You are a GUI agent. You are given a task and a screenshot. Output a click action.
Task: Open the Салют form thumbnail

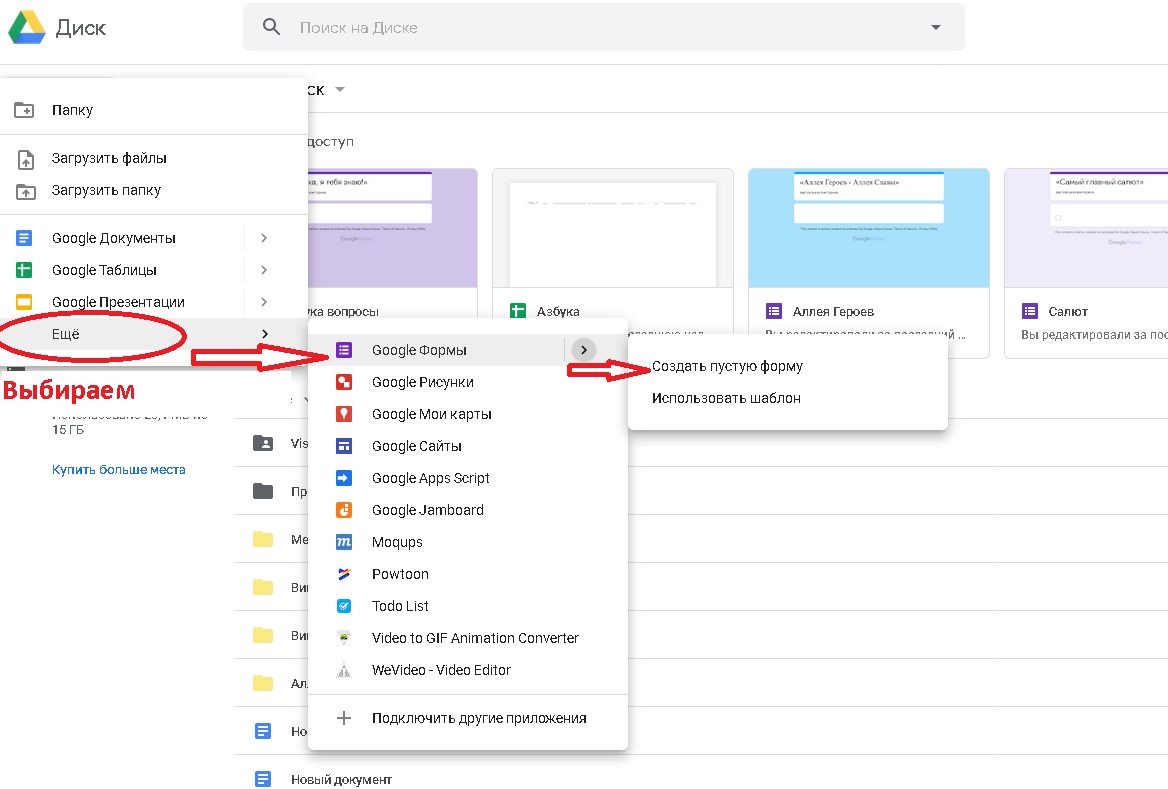[1086, 229]
